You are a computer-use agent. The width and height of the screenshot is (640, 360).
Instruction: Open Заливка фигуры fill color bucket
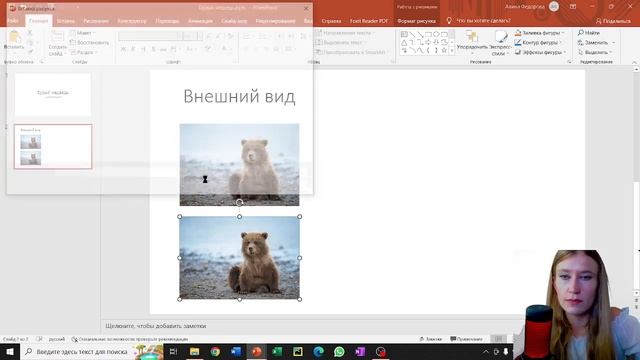coord(518,33)
